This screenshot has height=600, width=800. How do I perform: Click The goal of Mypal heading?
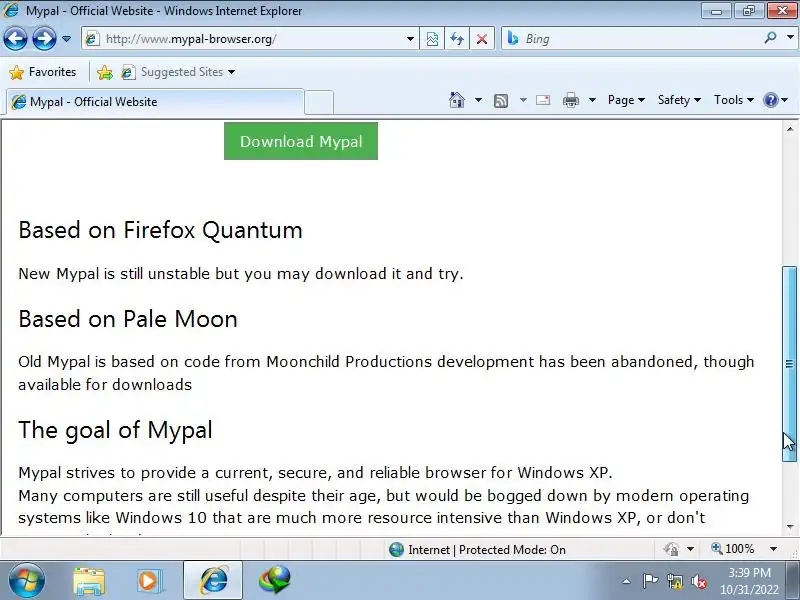115,430
